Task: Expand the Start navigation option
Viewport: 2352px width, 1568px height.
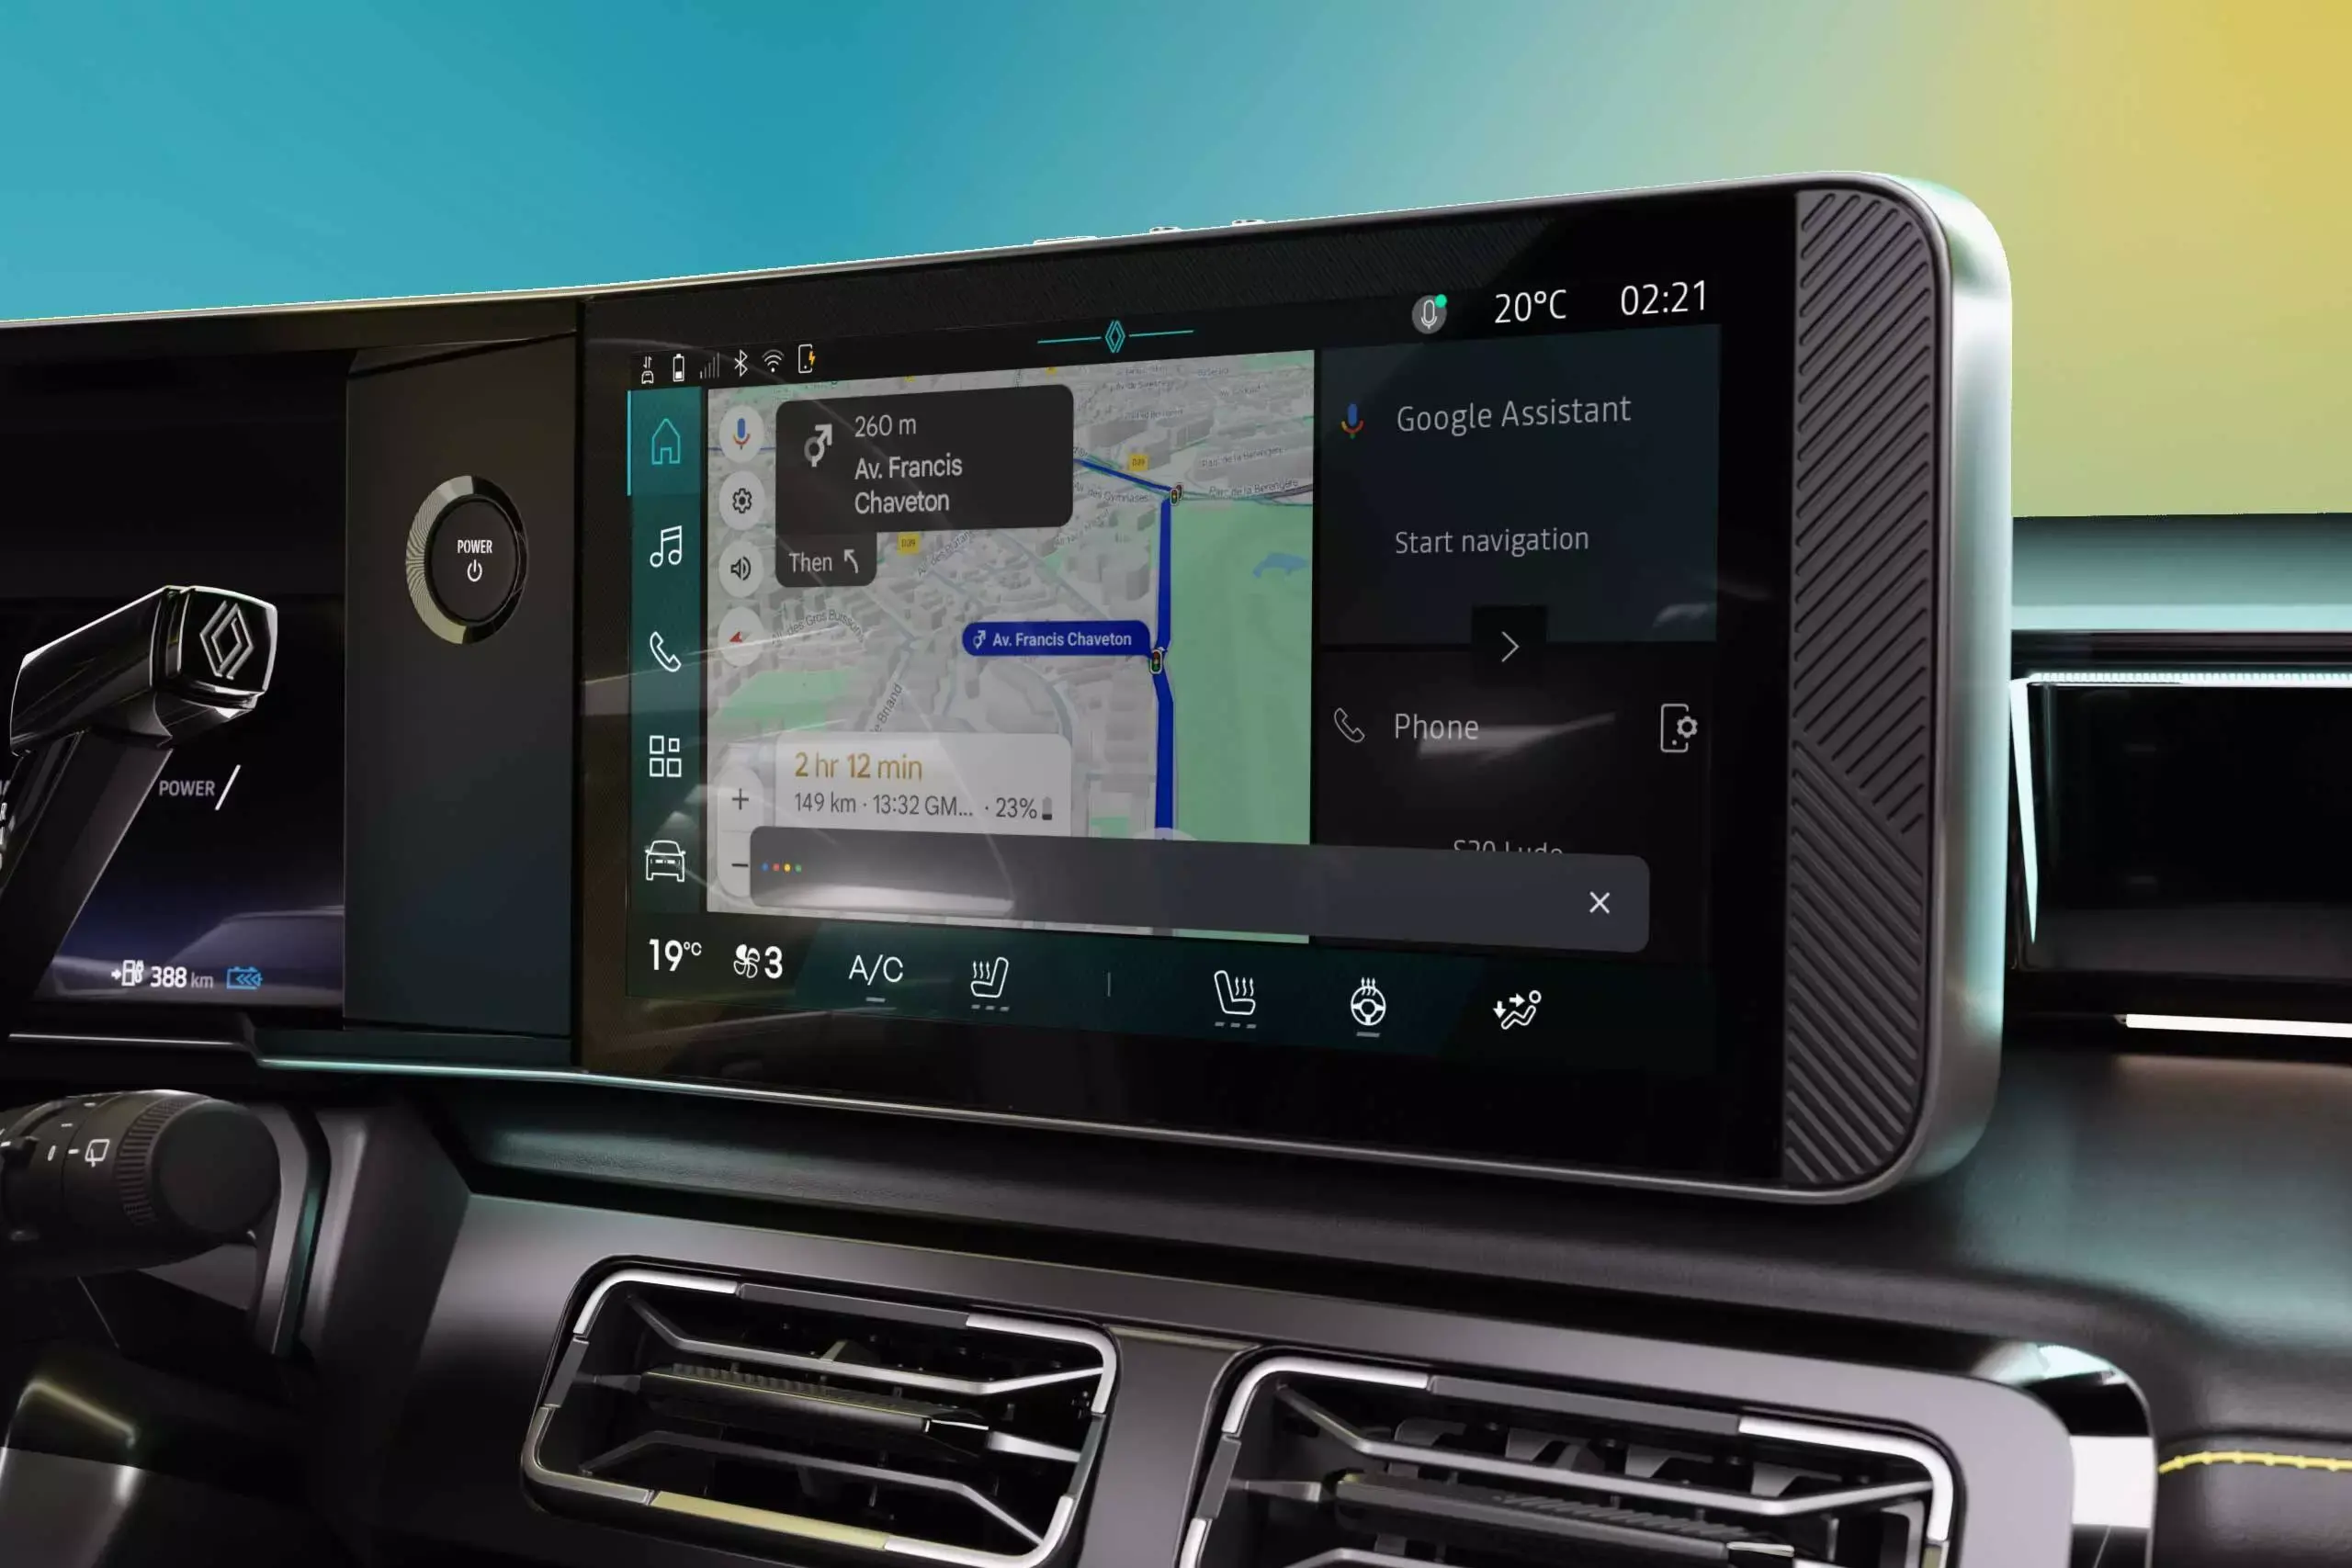Action: (1510, 646)
